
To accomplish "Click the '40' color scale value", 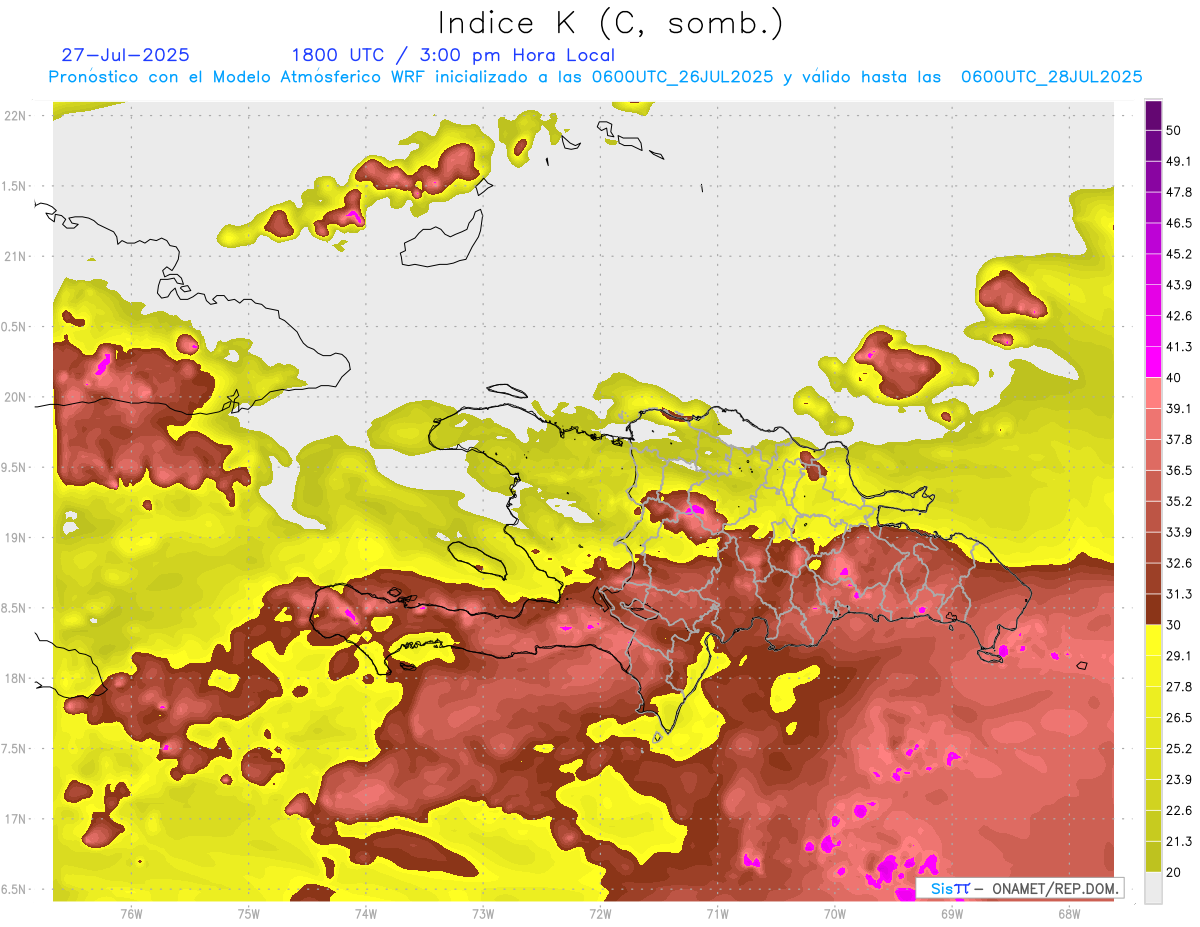I will pyautogui.click(x=1174, y=378).
